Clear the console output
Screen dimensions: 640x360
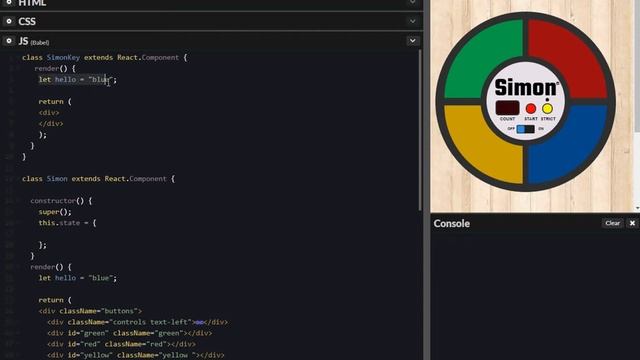point(612,223)
